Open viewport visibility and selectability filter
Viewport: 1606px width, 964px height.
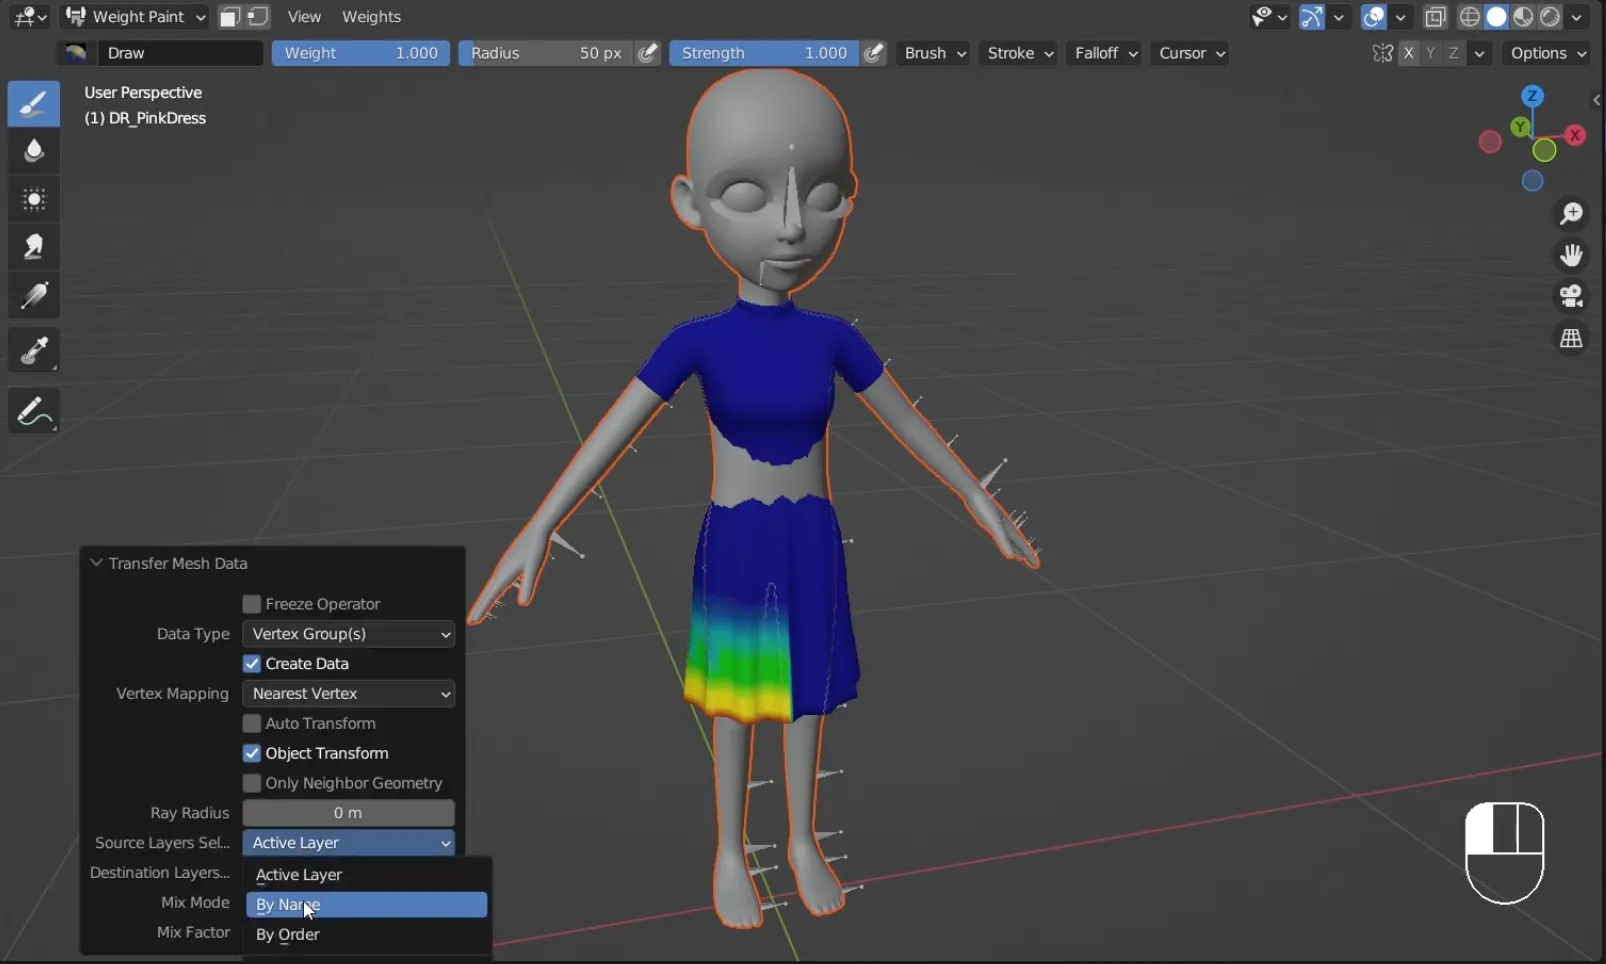1269,17
